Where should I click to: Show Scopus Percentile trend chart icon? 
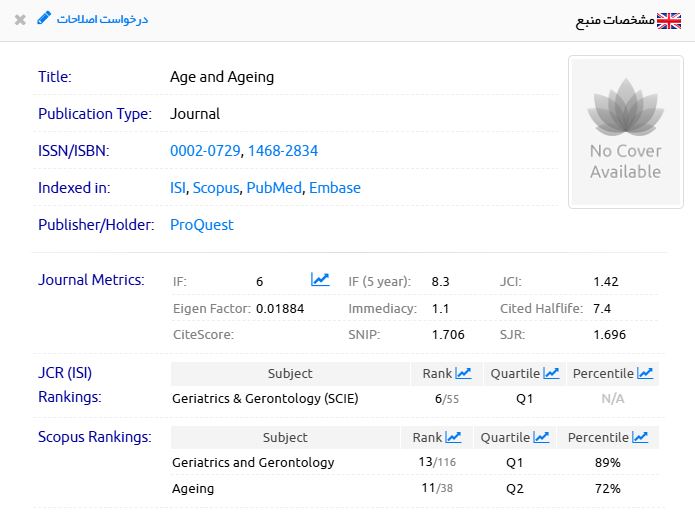(x=640, y=437)
